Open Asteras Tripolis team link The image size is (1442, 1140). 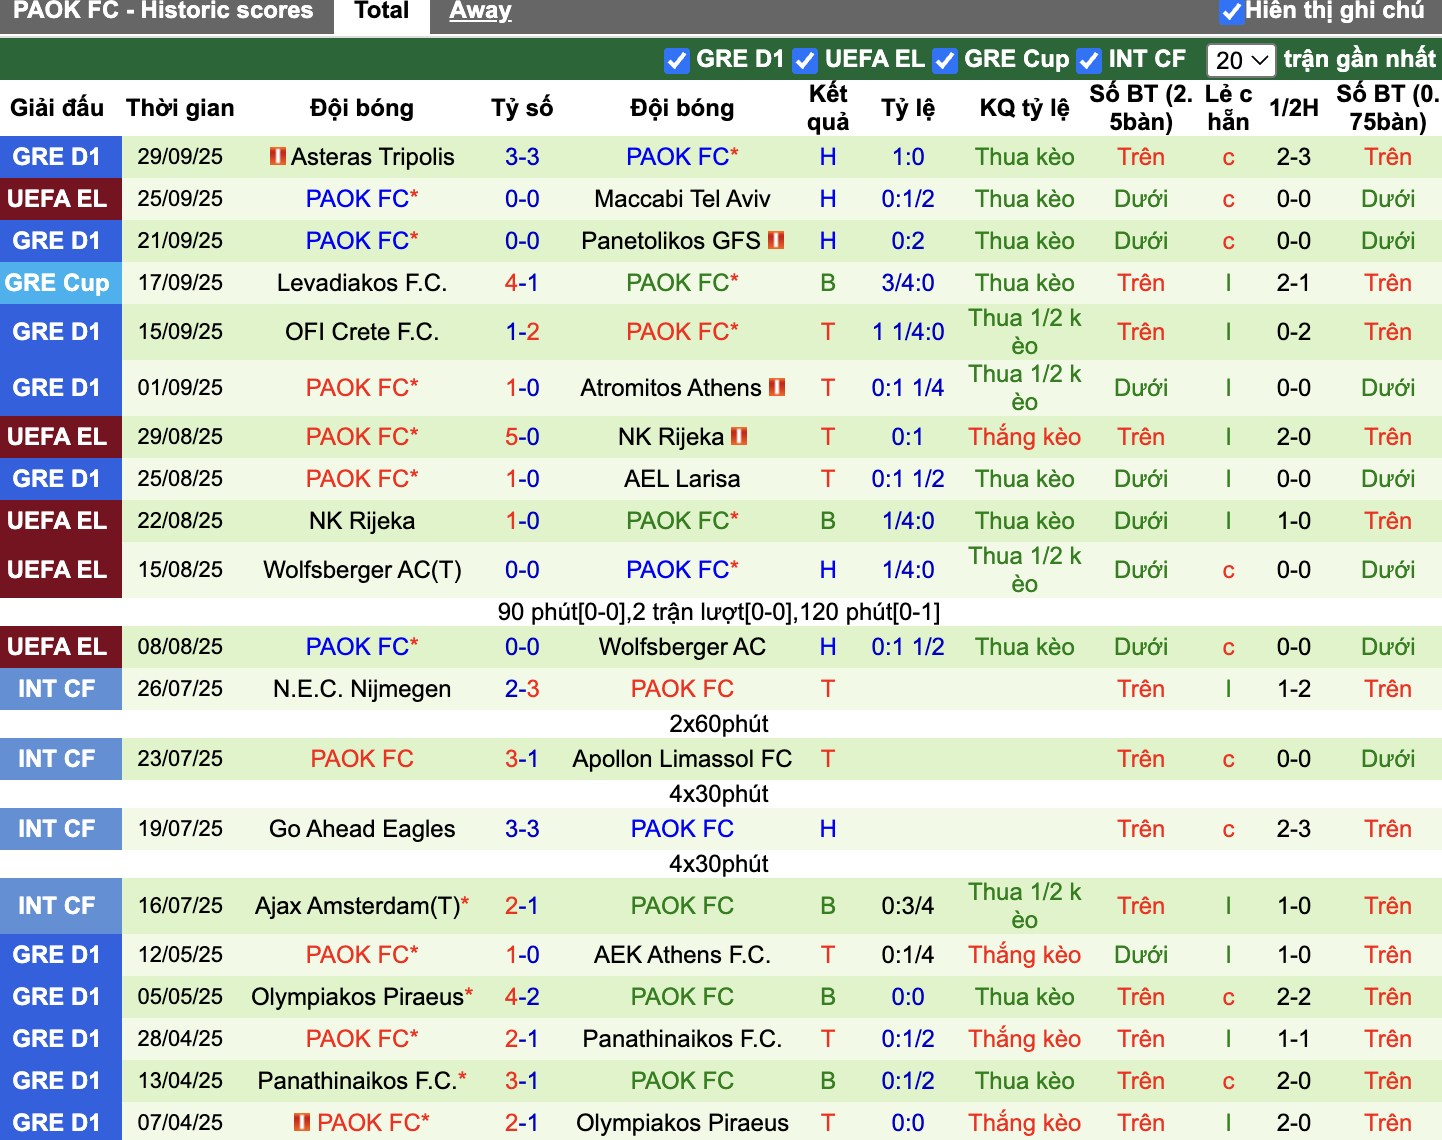[372, 157]
